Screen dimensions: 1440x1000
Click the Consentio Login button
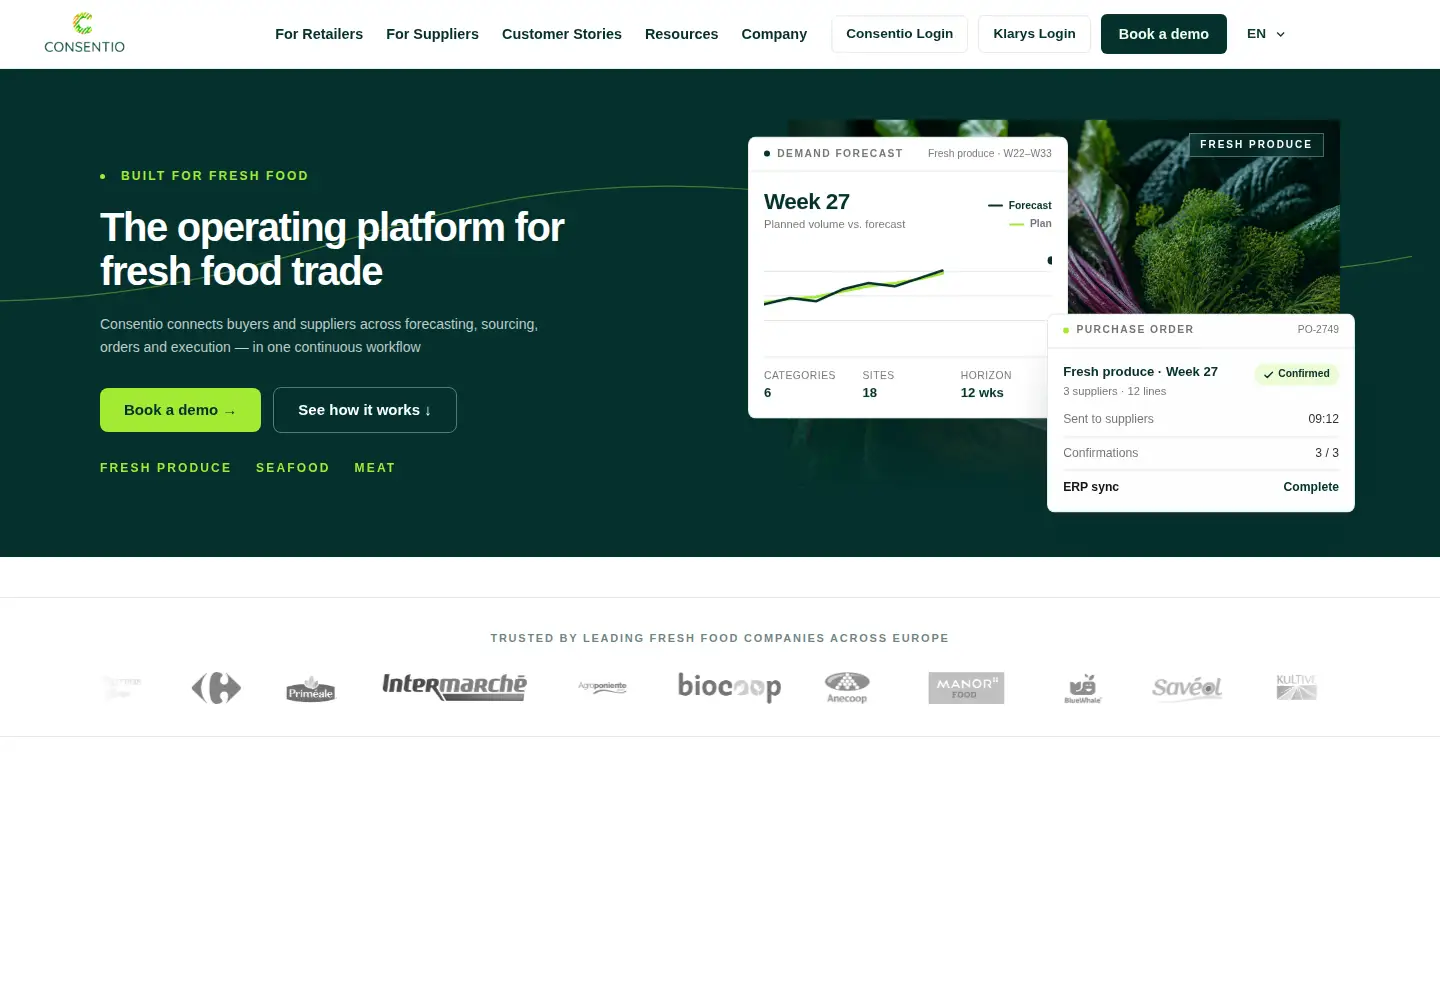899,34
